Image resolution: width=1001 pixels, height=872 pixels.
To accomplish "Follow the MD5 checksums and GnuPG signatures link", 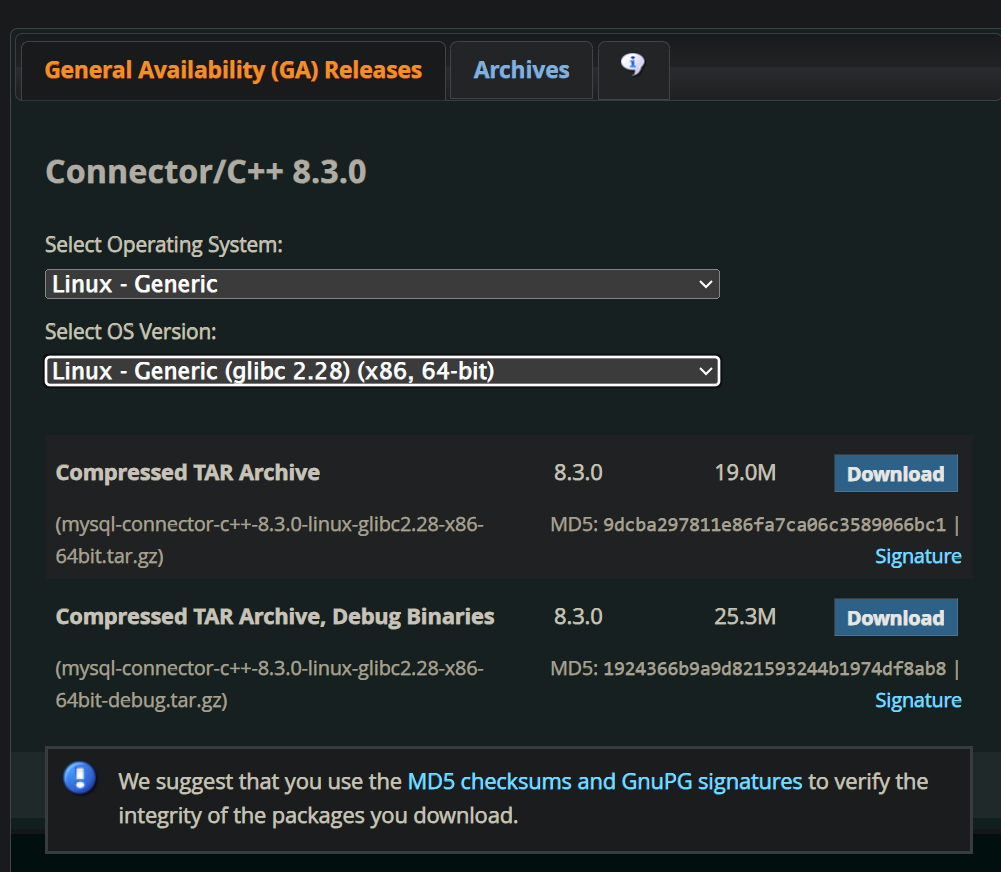I will click(x=604, y=781).
